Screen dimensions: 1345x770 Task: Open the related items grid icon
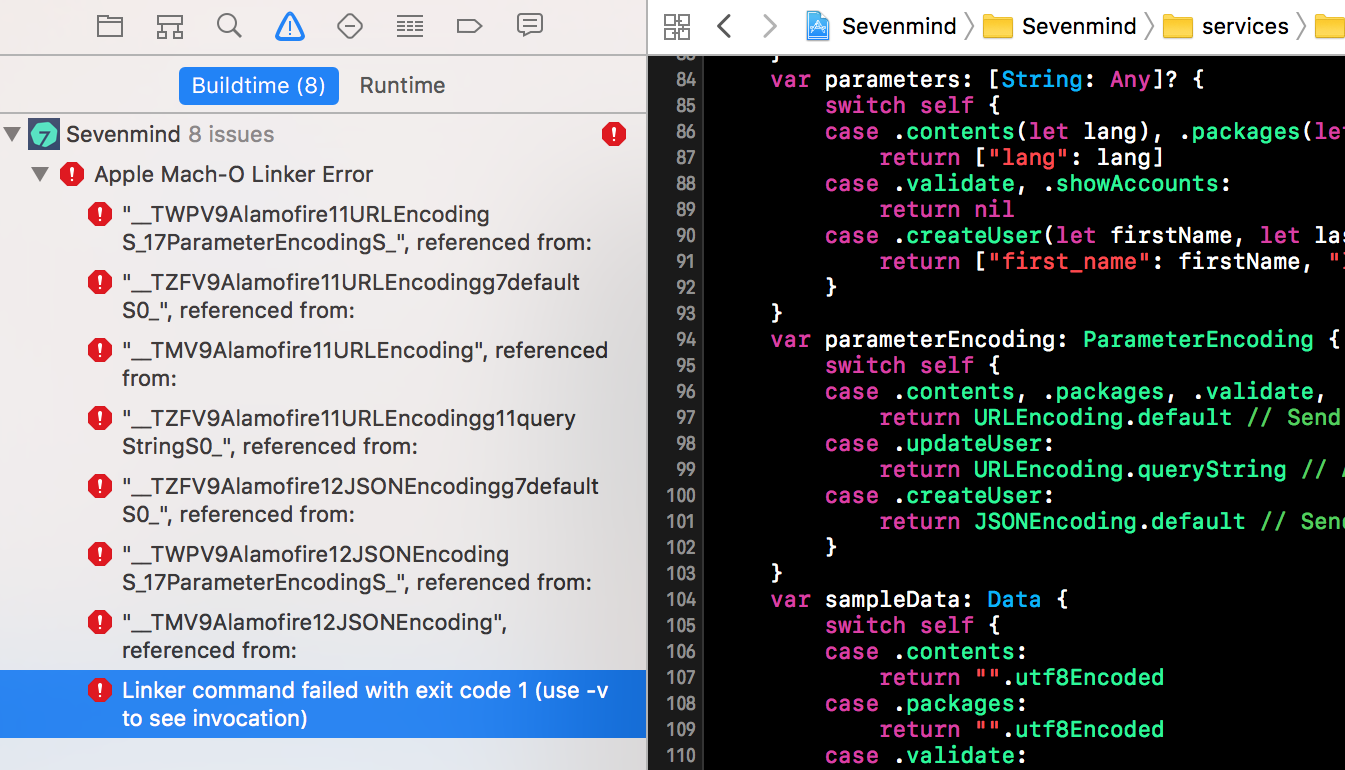pos(677,27)
